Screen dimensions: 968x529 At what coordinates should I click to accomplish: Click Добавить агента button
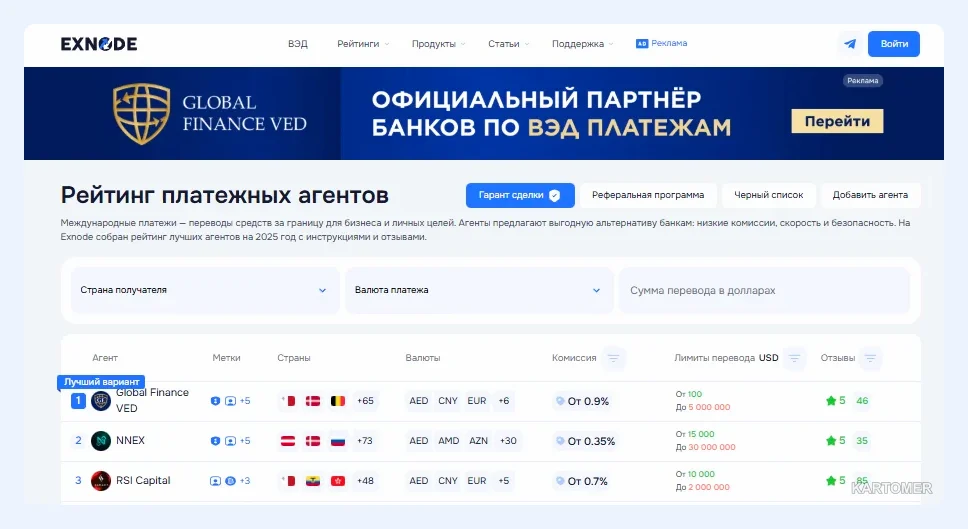pos(870,195)
